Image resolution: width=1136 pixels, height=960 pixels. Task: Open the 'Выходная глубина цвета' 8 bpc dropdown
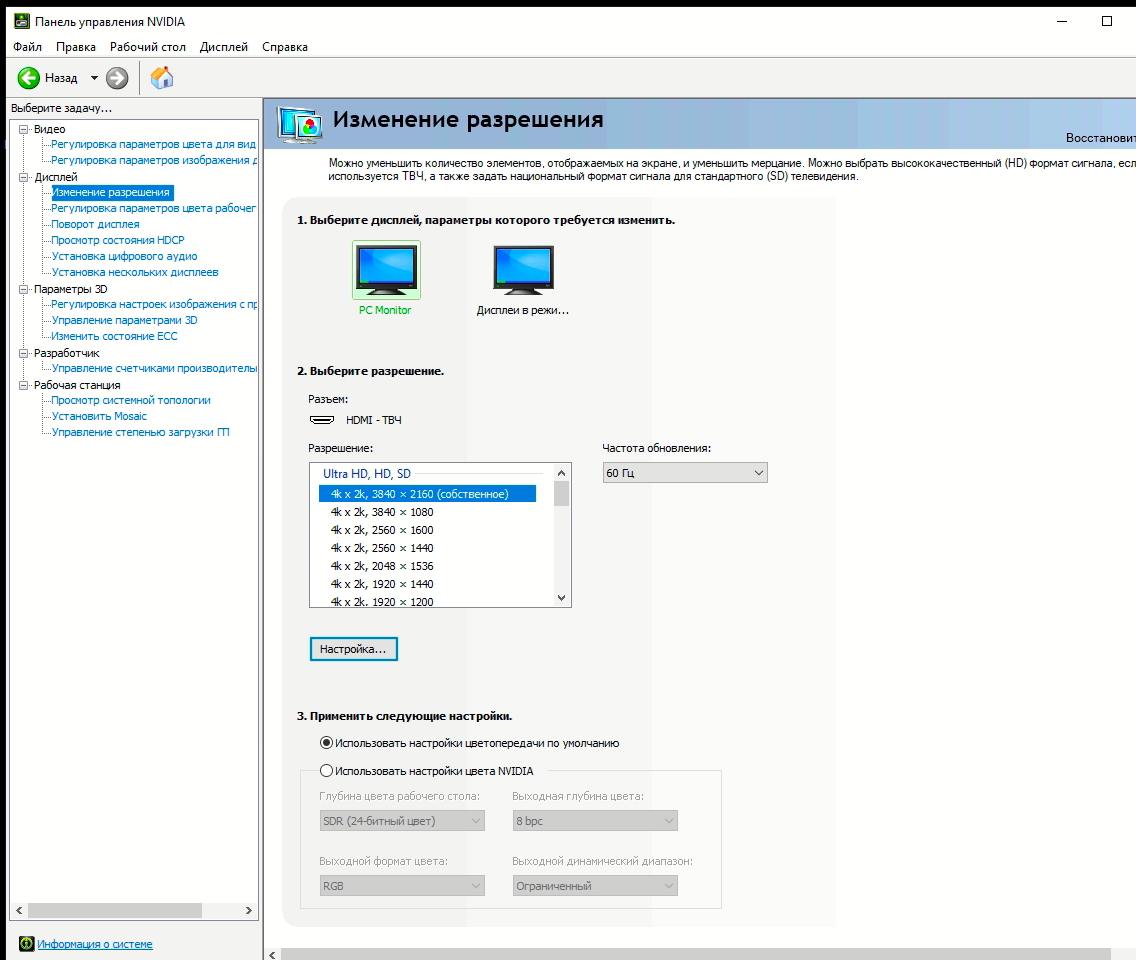pos(595,821)
